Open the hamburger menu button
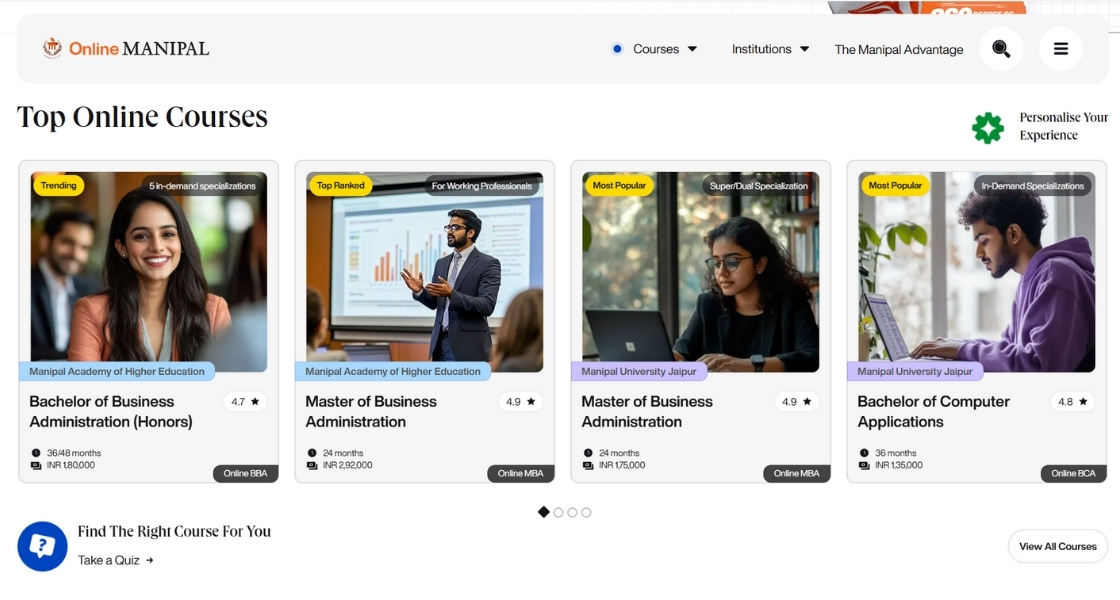The width and height of the screenshot is (1120, 600). [x=1061, y=49]
